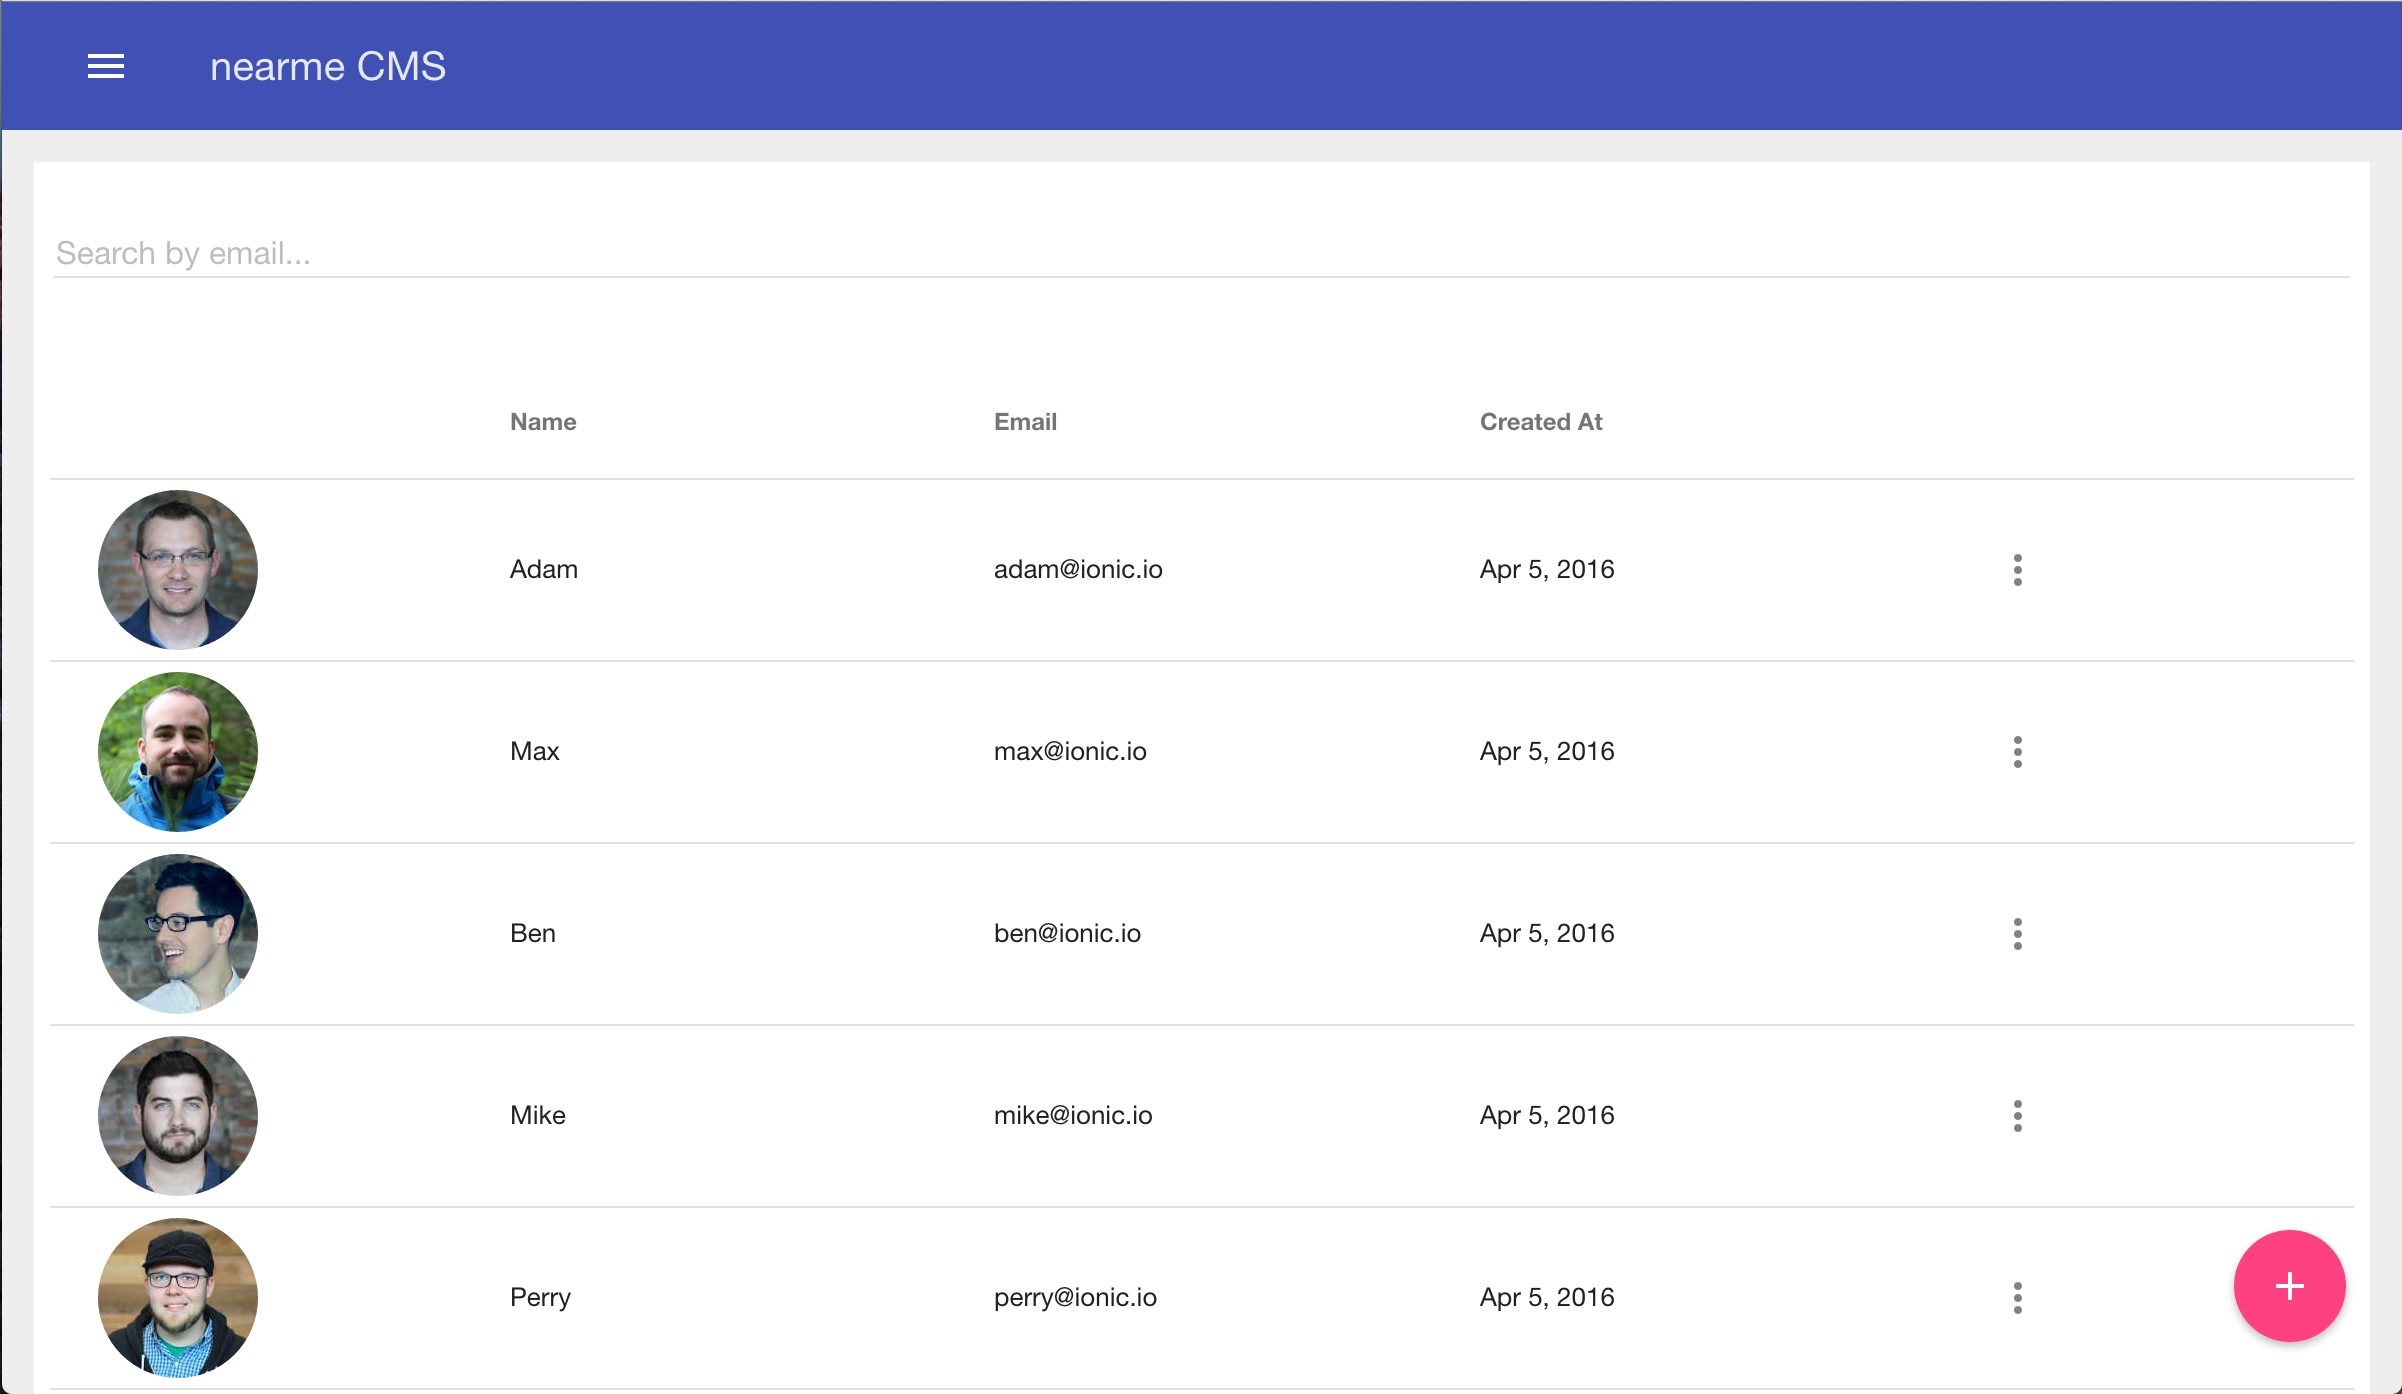Click the nearme CMS logo text
Viewport: 2402px width, 1394px height.
[328, 65]
